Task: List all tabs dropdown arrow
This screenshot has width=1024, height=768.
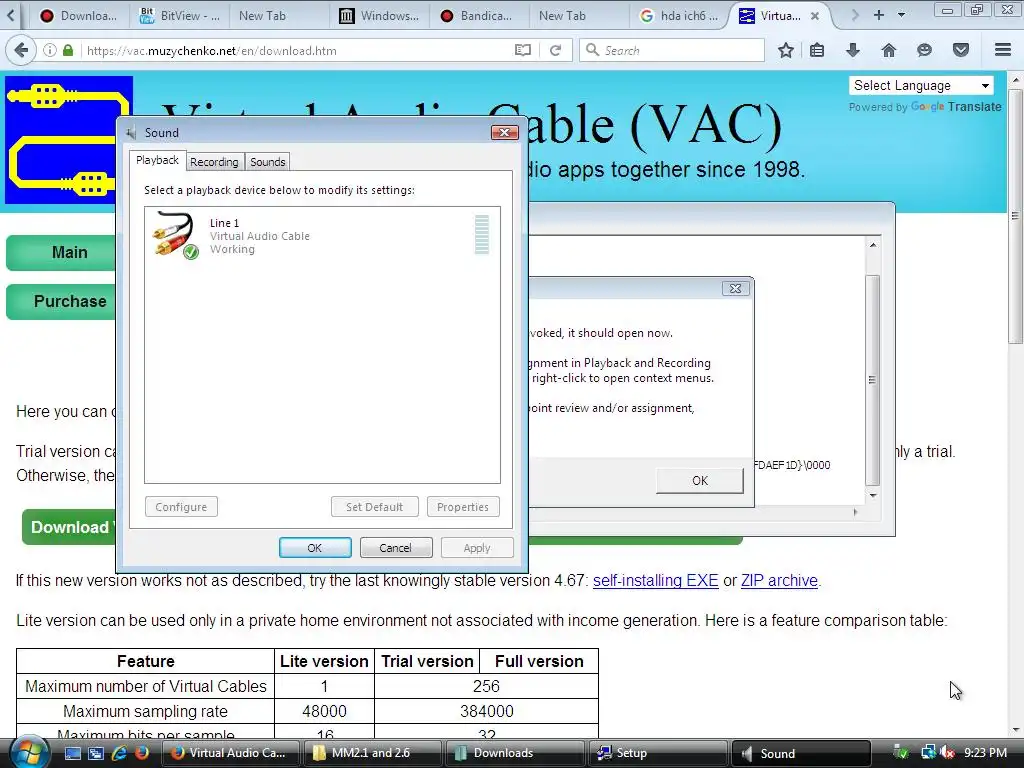Action: [x=901, y=16]
